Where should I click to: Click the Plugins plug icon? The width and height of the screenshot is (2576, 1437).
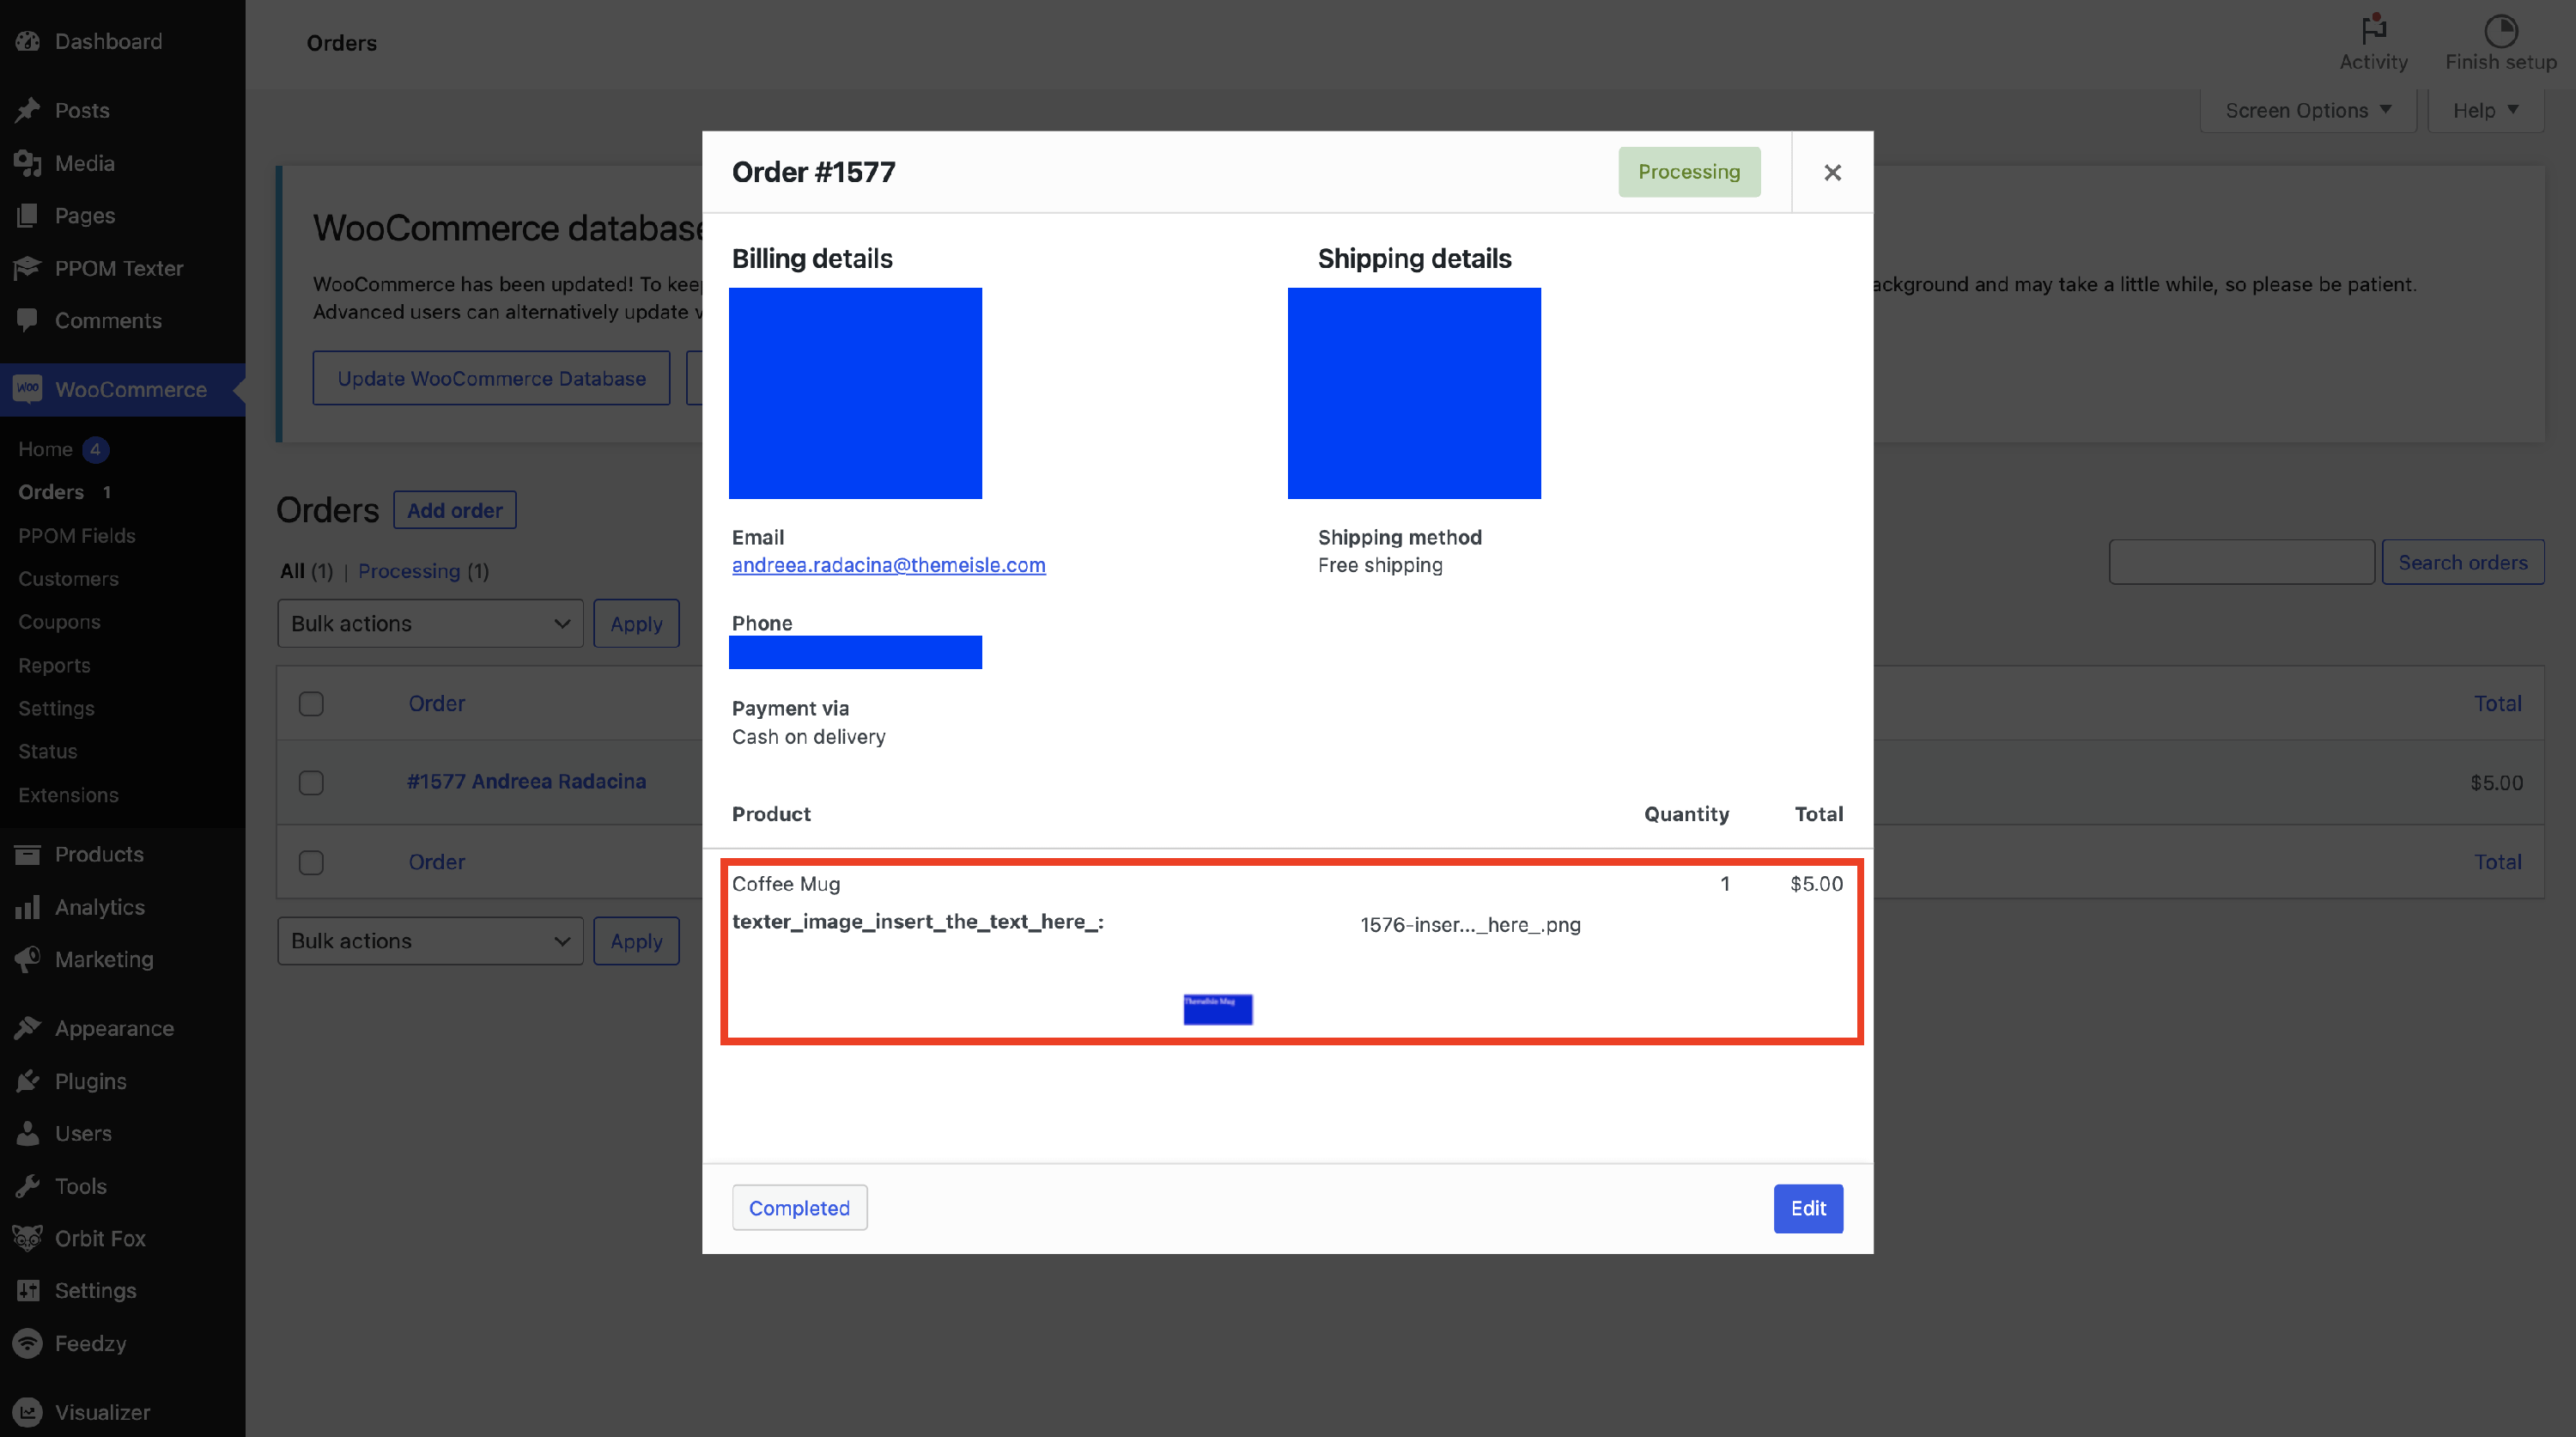click(x=27, y=1081)
